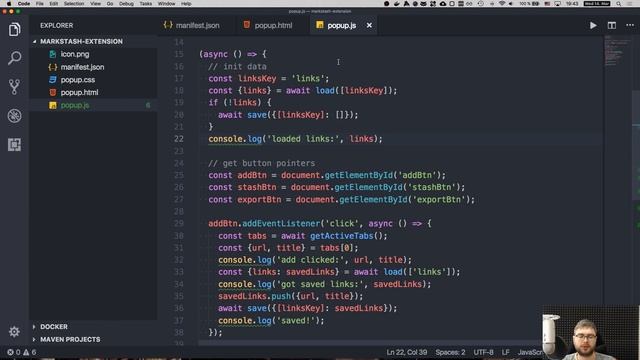Split the editor to the right

click(611, 25)
